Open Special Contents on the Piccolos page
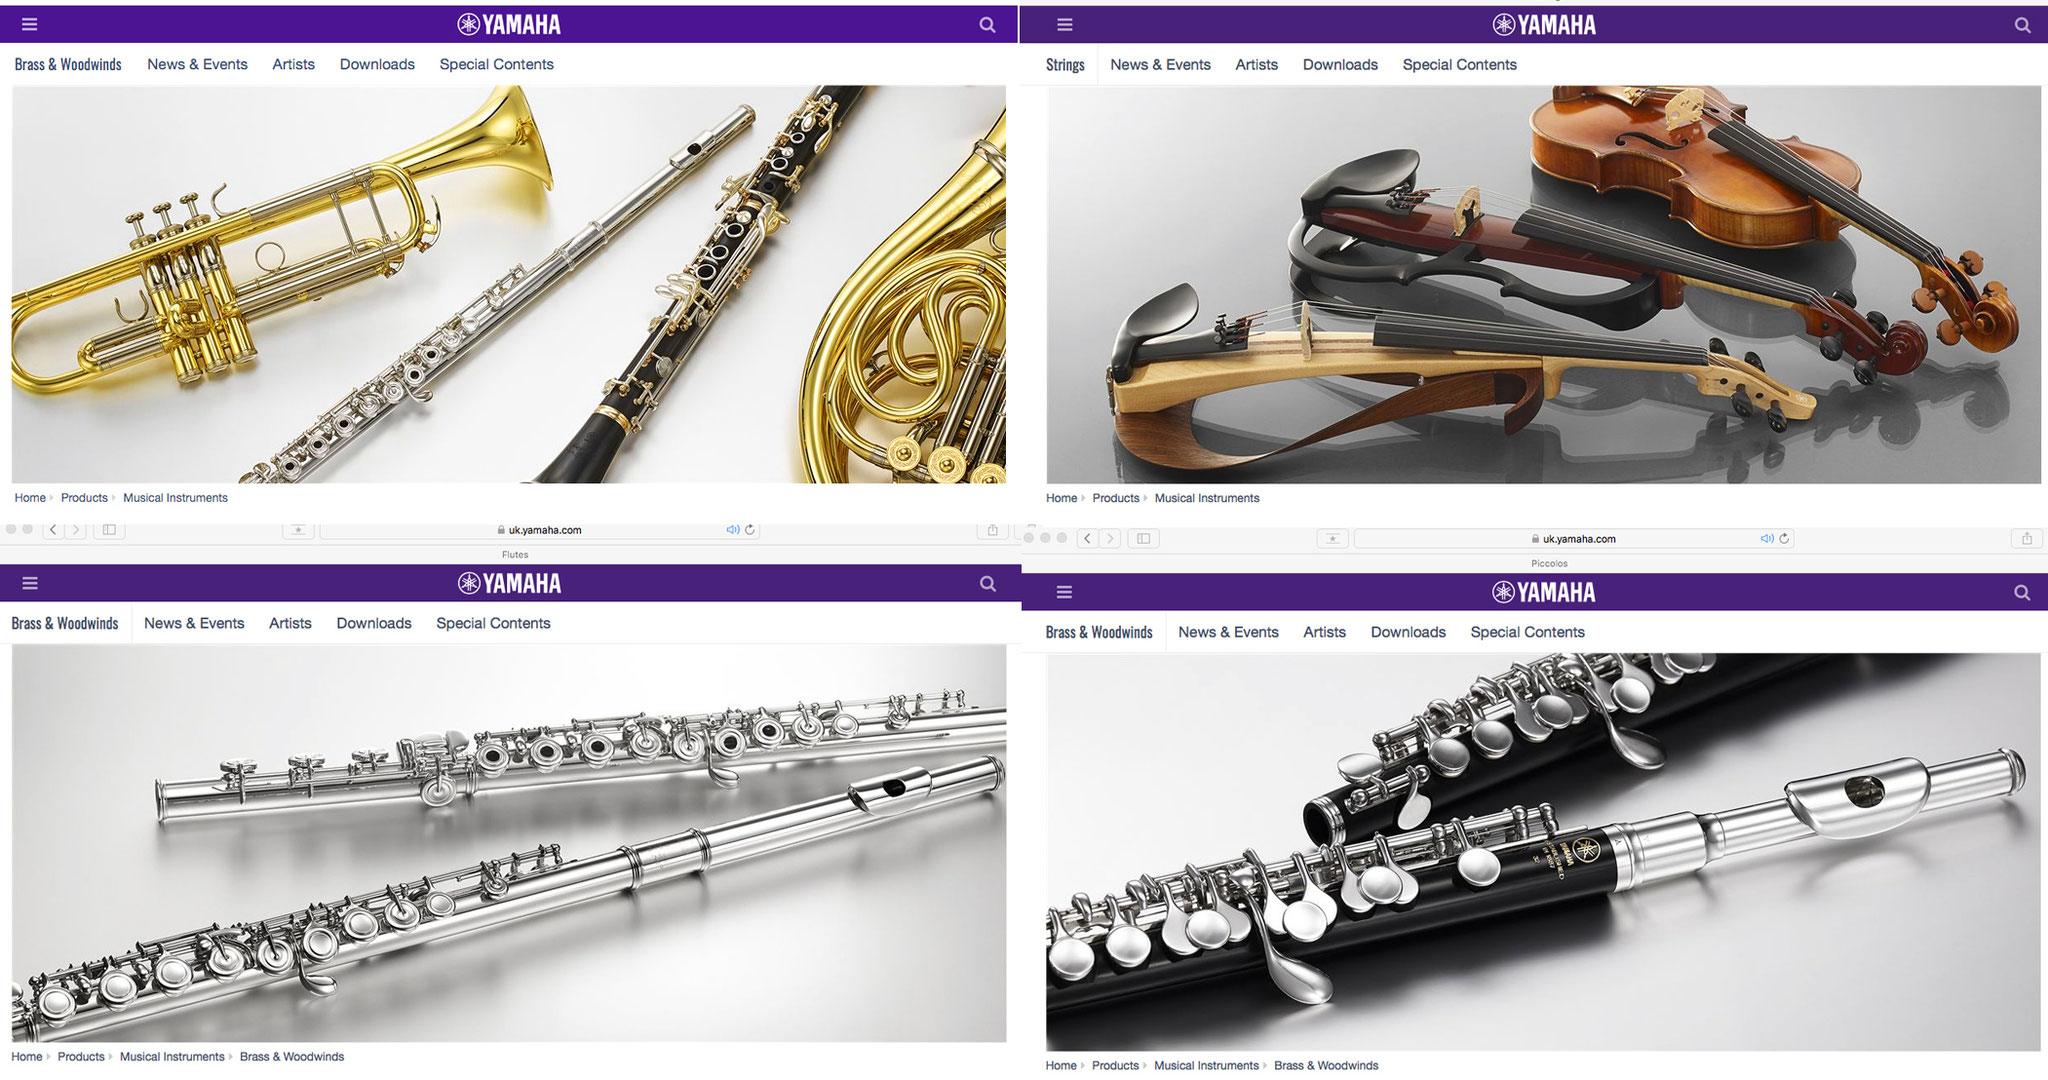The width and height of the screenshot is (2048, 1080). coord(1527,632)
